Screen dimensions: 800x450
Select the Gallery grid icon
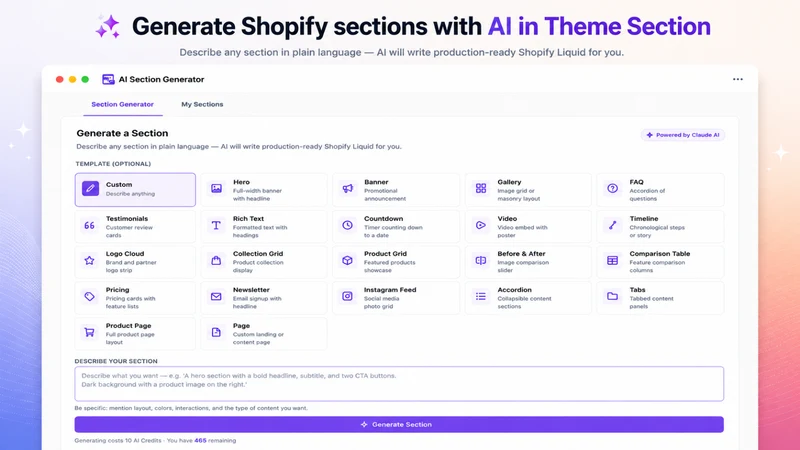(x=481, y=188)
